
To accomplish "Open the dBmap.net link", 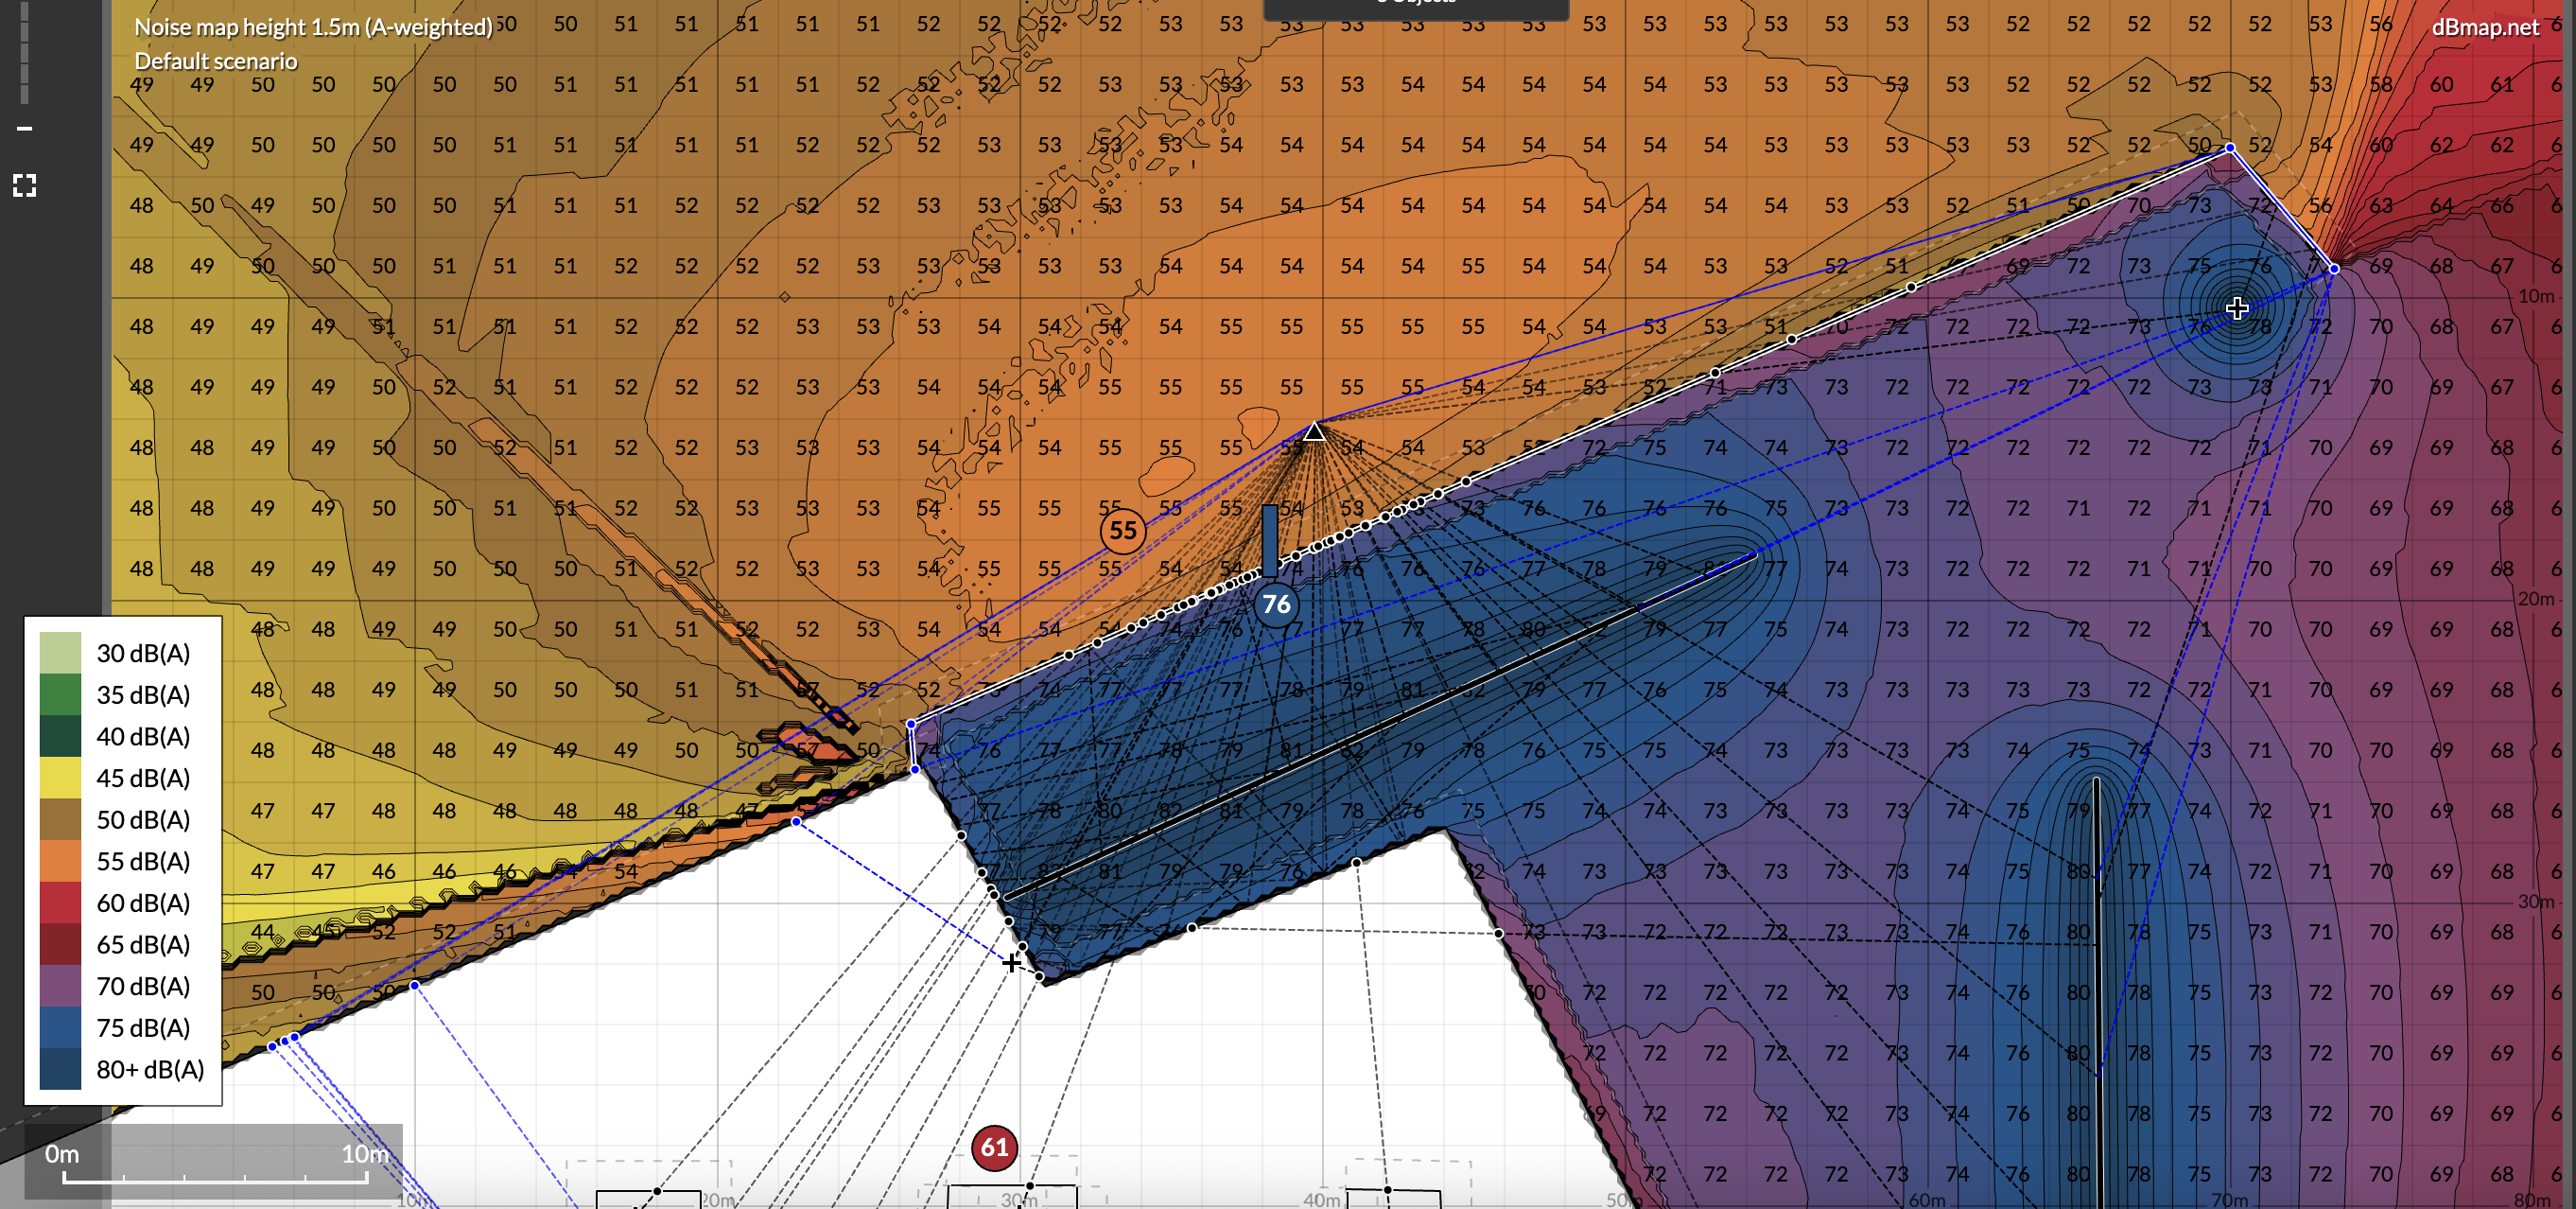I will pyautogui.click(x=2484, y=28).
